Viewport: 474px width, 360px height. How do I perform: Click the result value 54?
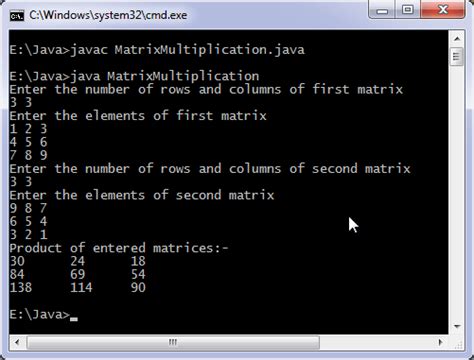coord(138,274)
